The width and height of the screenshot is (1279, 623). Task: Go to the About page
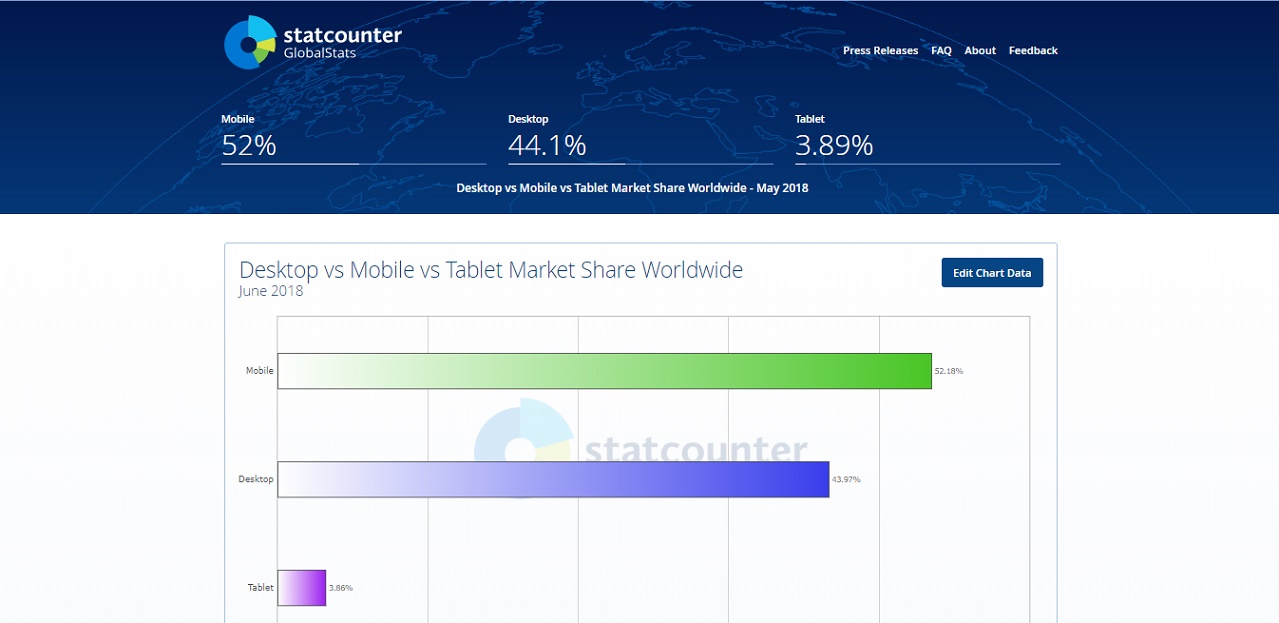coord(980,51)
